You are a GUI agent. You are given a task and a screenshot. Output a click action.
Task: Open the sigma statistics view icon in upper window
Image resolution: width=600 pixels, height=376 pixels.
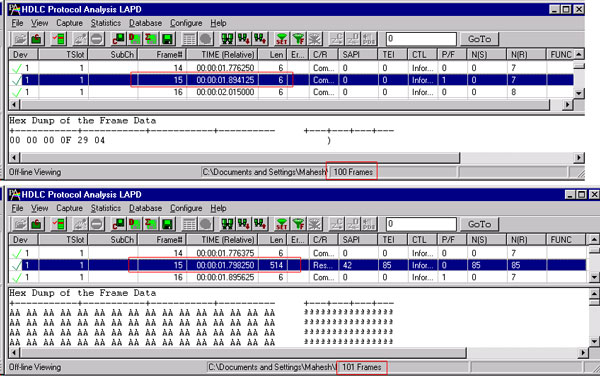pos(151,39)
